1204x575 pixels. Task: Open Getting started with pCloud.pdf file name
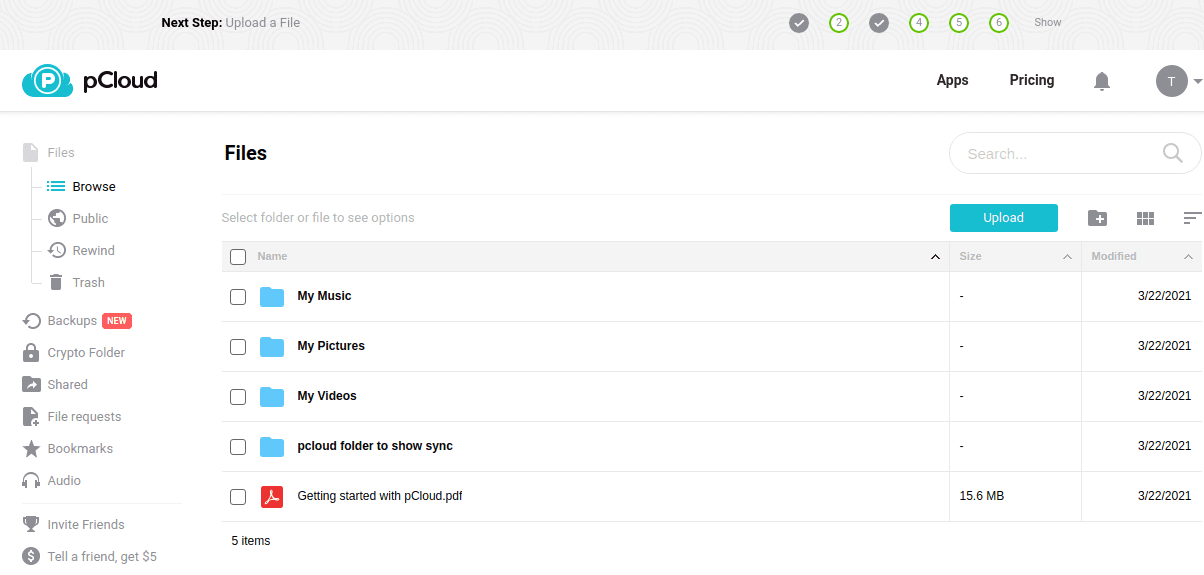point(380,496)
